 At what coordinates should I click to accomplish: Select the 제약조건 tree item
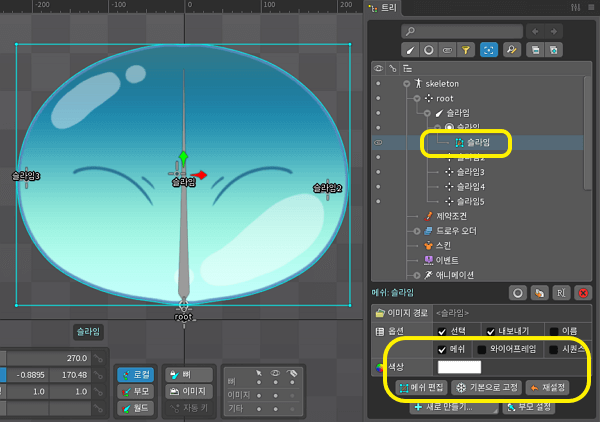(452, 216)
